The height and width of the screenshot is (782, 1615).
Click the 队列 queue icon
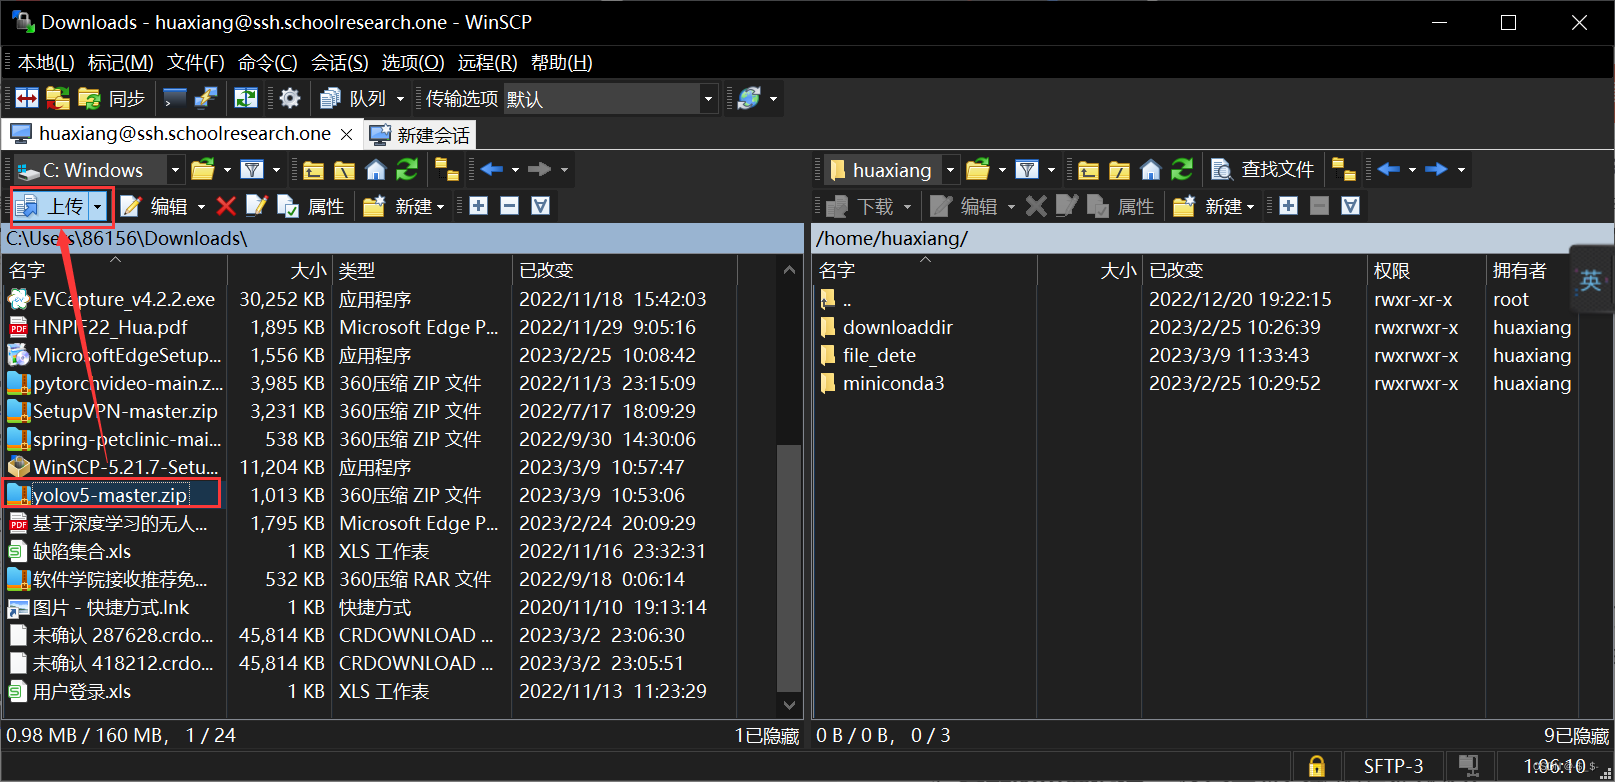click(354, 98)
